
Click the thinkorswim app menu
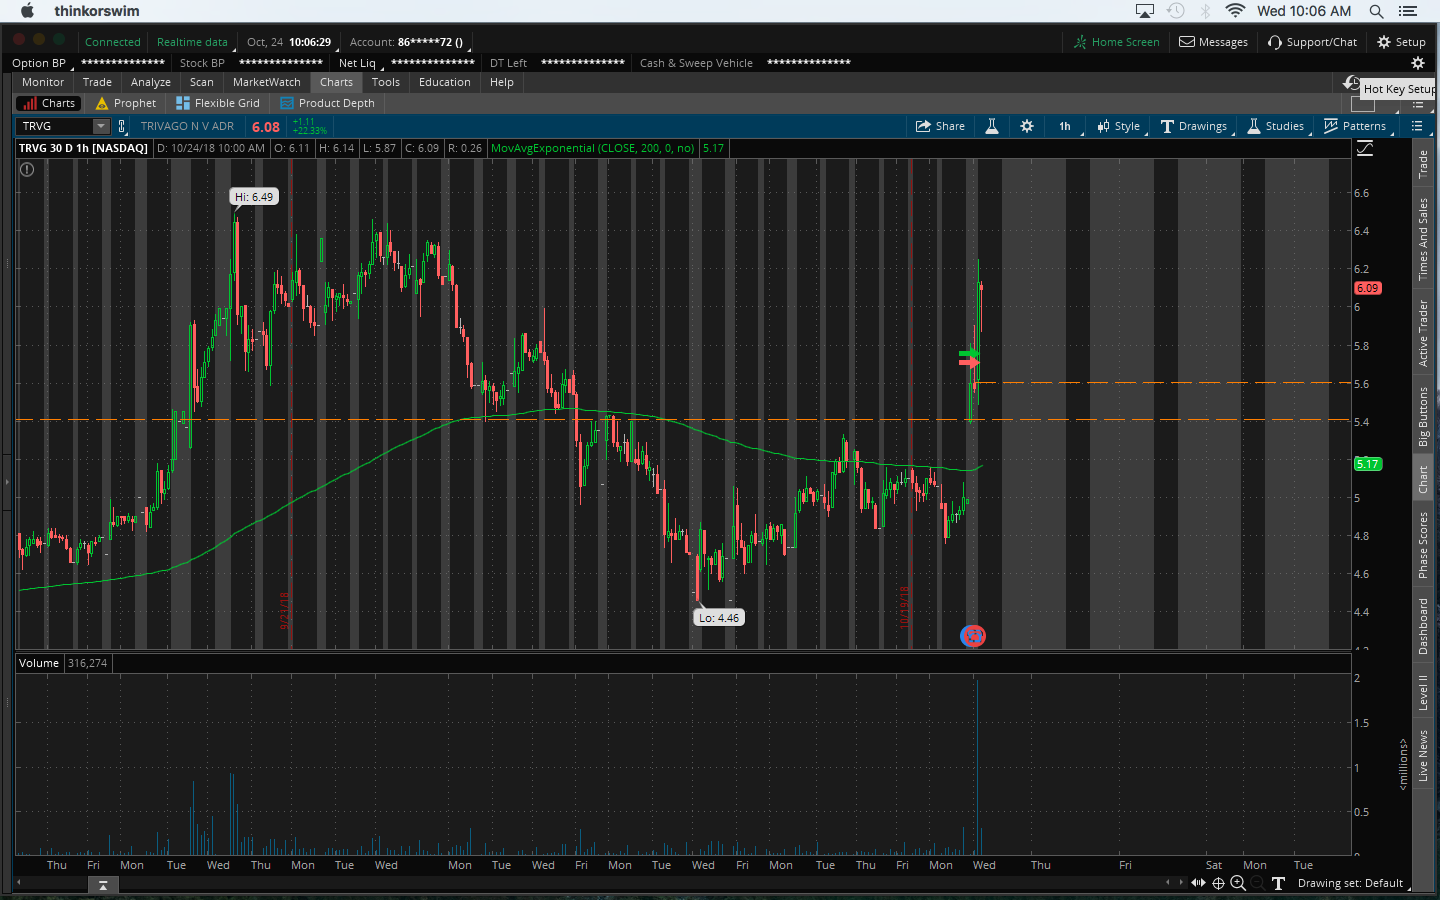(x=97, y=11)
